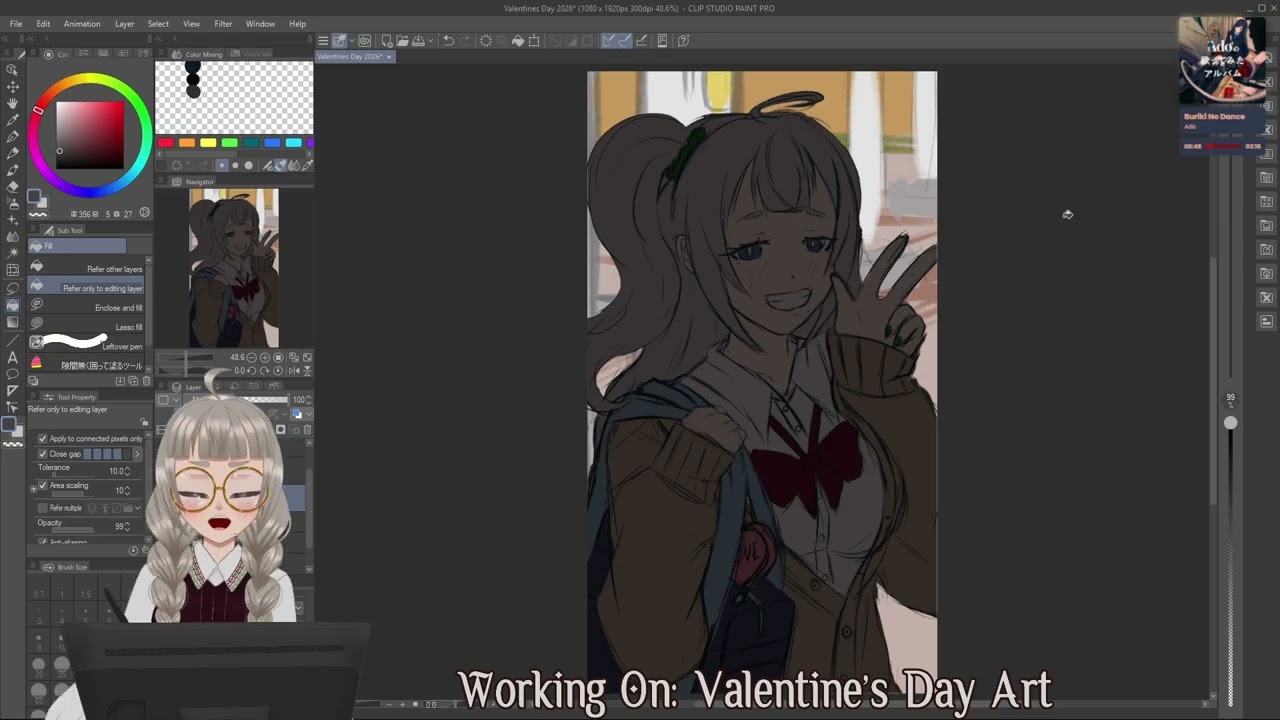This screenshot has width=1280, height=720.
Task: Click zoom-out minus in Navigator panel
Action: (x=251, y=357)
